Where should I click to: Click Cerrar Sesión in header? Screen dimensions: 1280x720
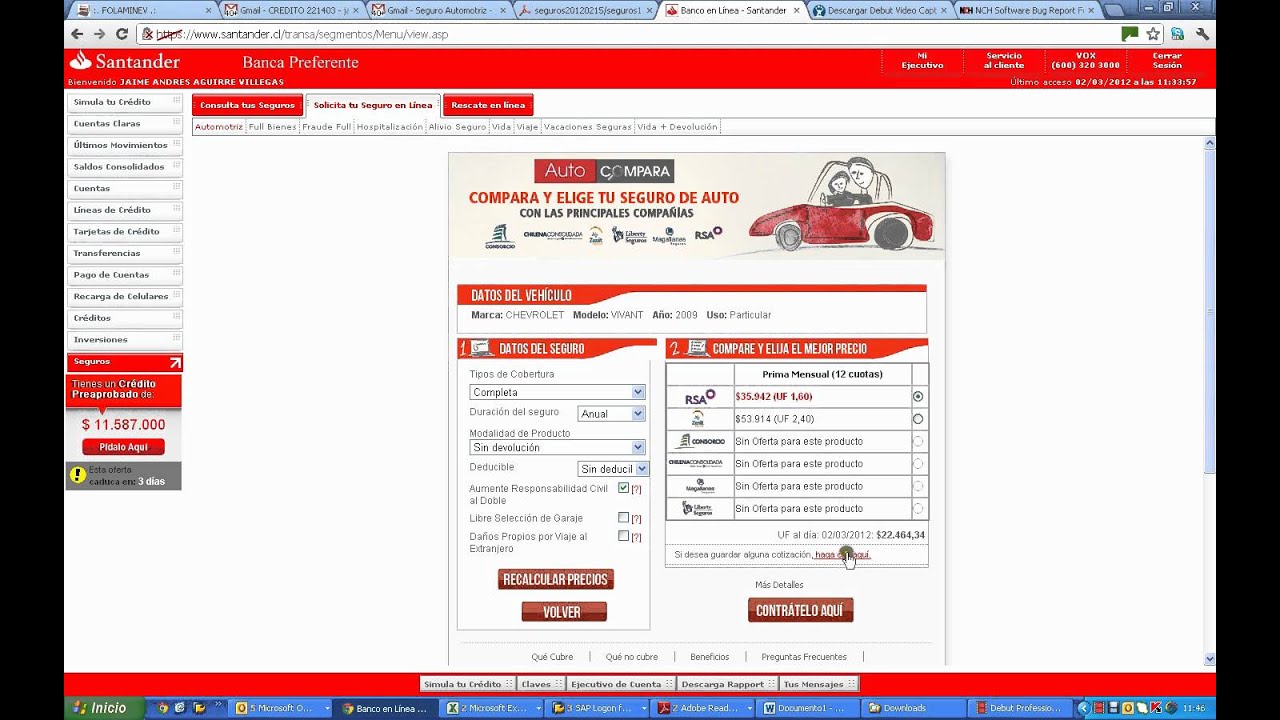1167,61
